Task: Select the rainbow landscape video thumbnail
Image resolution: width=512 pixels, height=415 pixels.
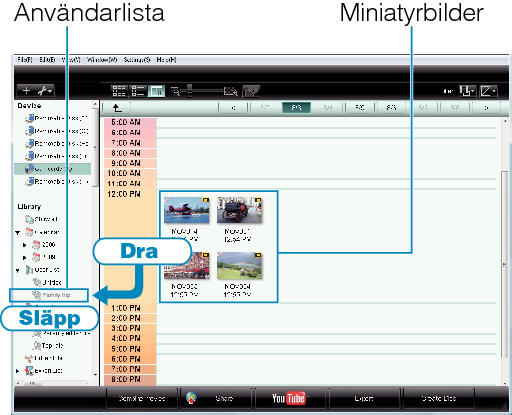Action: 239,266
